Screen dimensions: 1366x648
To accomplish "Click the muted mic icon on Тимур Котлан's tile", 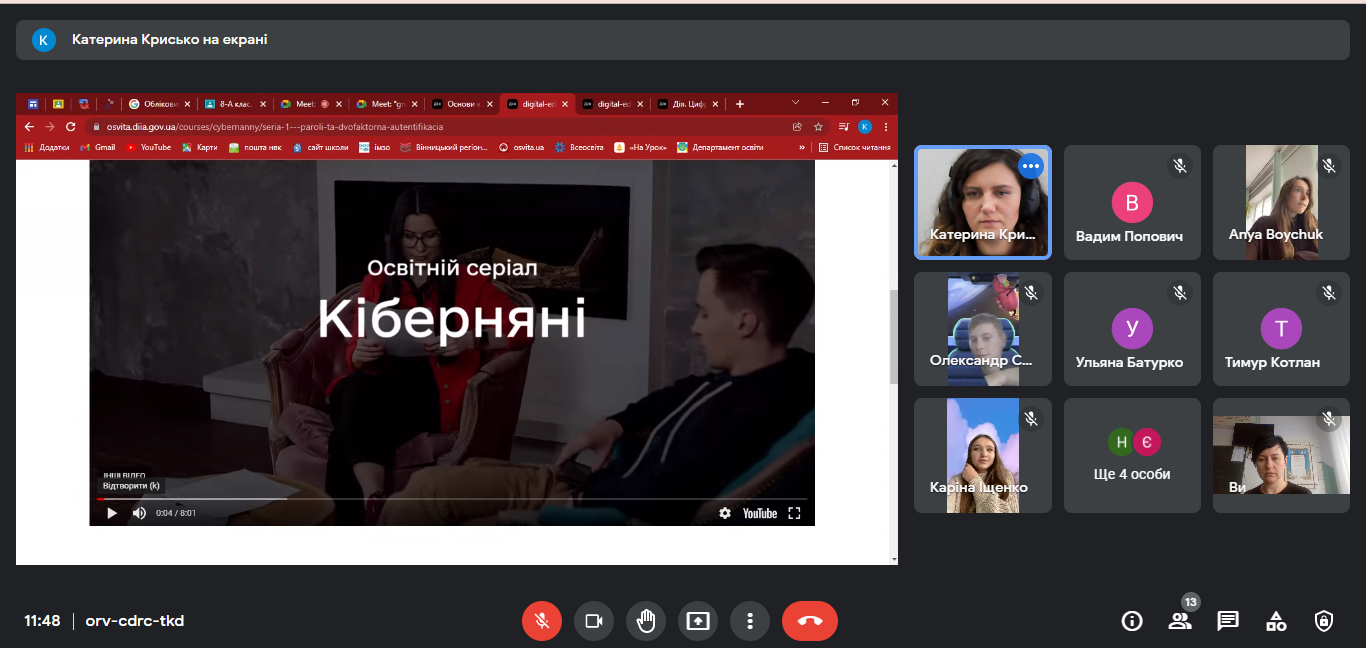I will tap(1329, 292).
